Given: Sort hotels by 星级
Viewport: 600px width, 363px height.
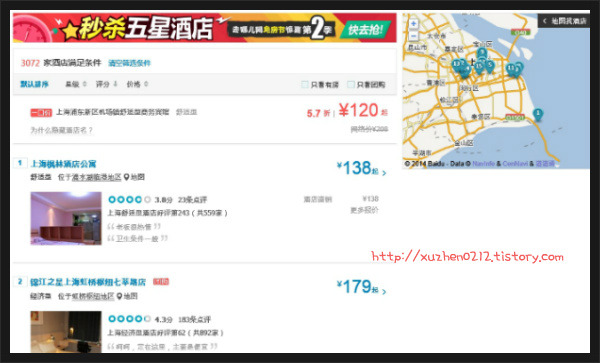Looking at the screenshot, I should [76, 84].
